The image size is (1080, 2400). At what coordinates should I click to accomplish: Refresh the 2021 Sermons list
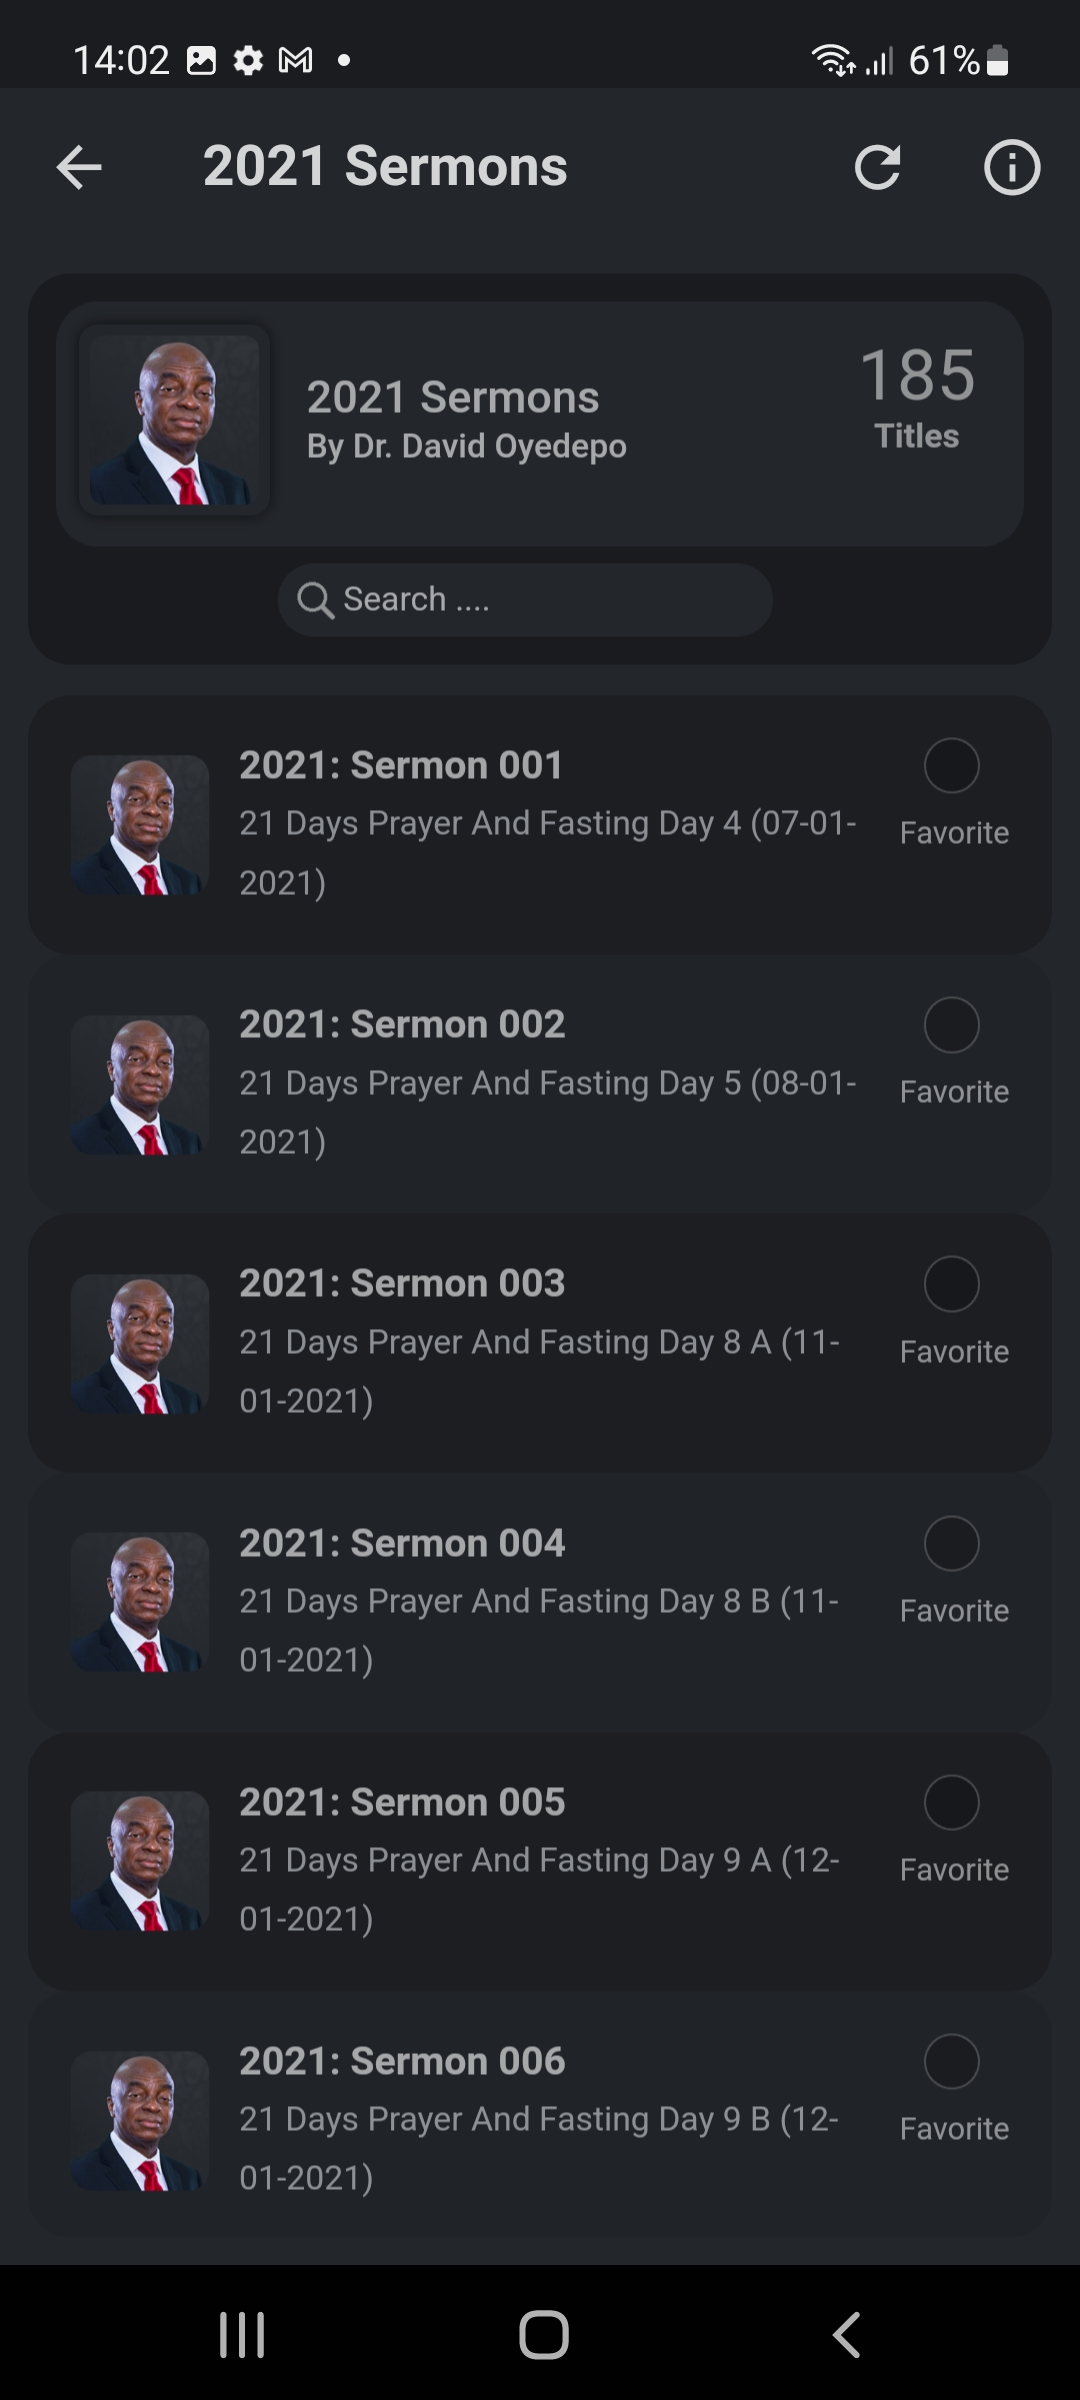(x=877, y=167)
